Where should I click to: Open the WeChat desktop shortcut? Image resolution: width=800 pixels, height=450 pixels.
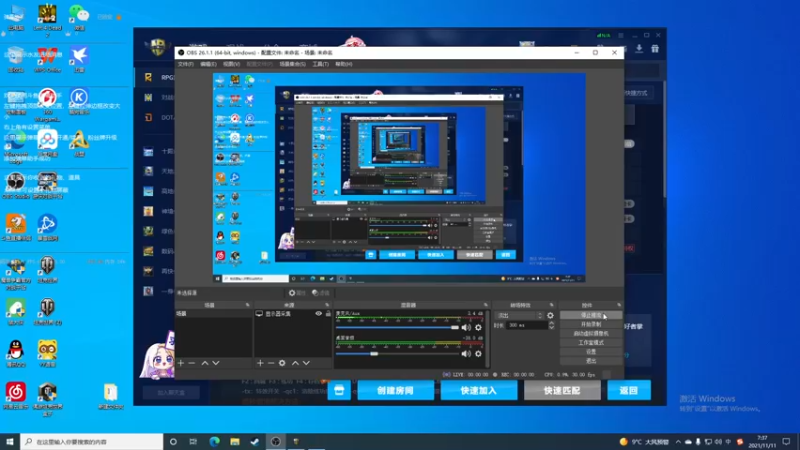(79, 17)
